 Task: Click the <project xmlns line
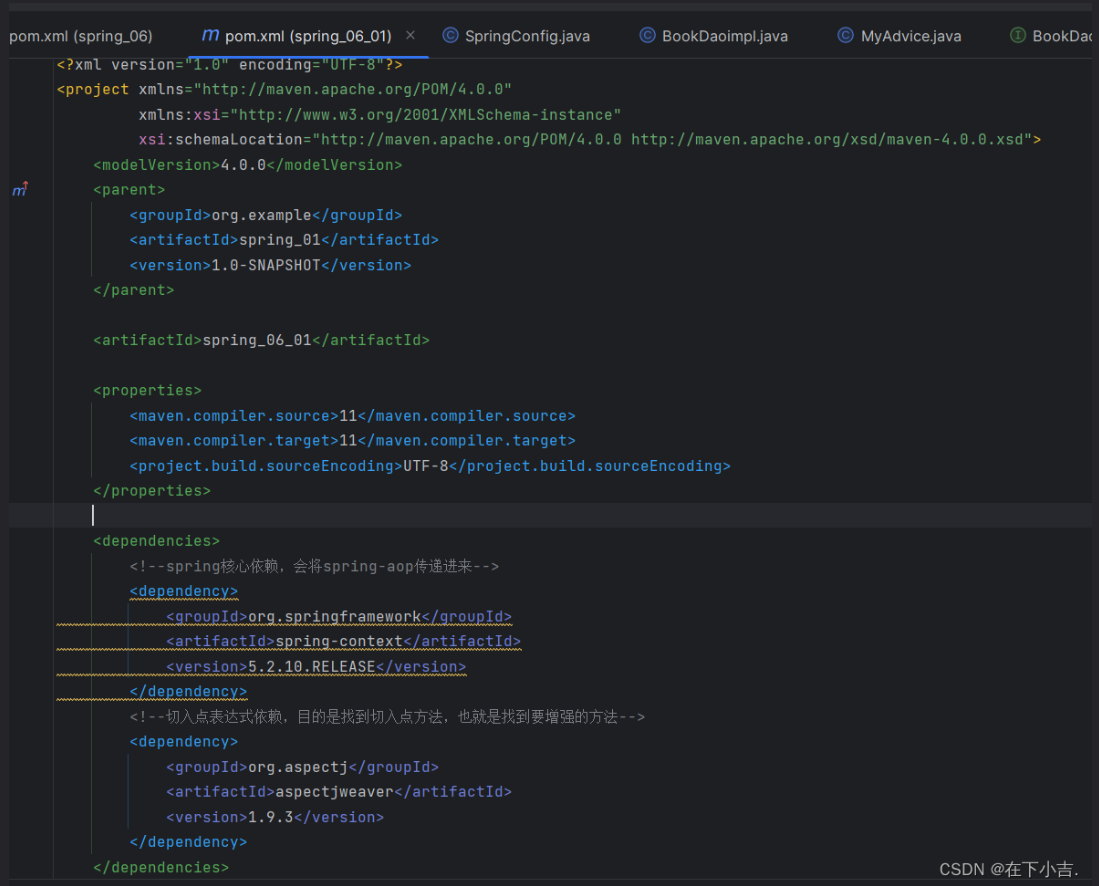pyautogui.click(x=285, y=89)
